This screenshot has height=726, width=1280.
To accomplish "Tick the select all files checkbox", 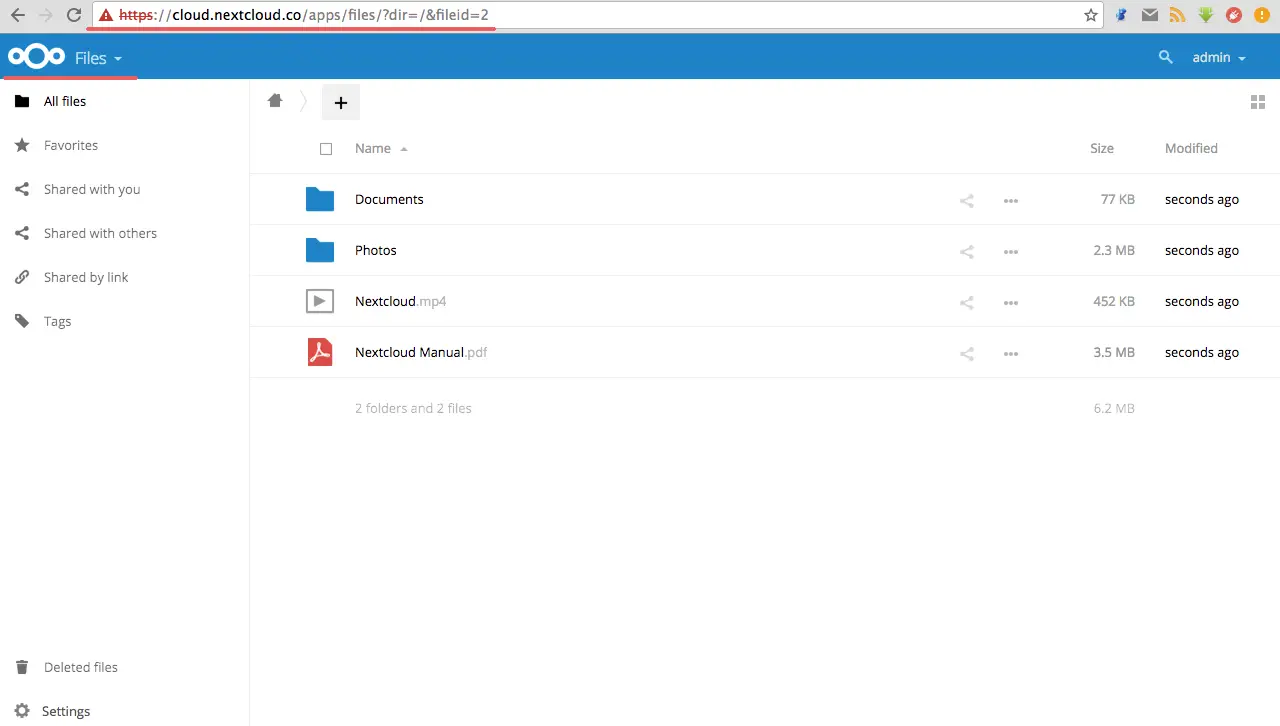I will 326,149.
